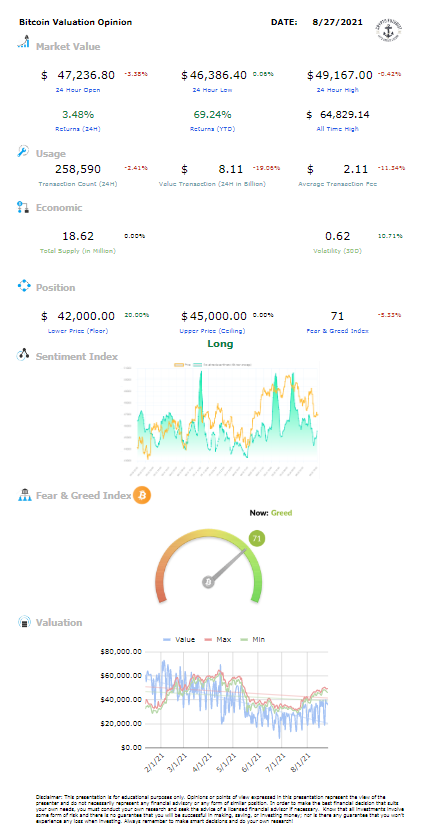Click the Fear & Greed gauge arc

click(x=210, y=565)
